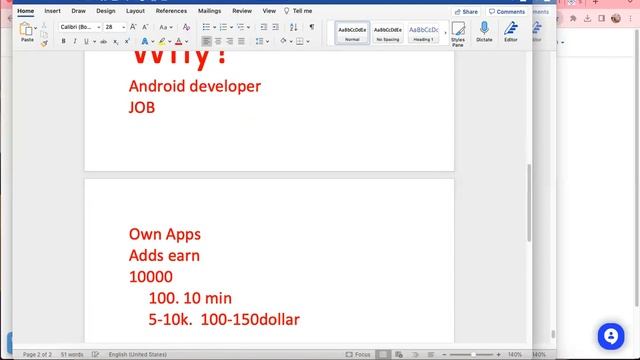Open the Styles Pane

click(x=458, y=34)
